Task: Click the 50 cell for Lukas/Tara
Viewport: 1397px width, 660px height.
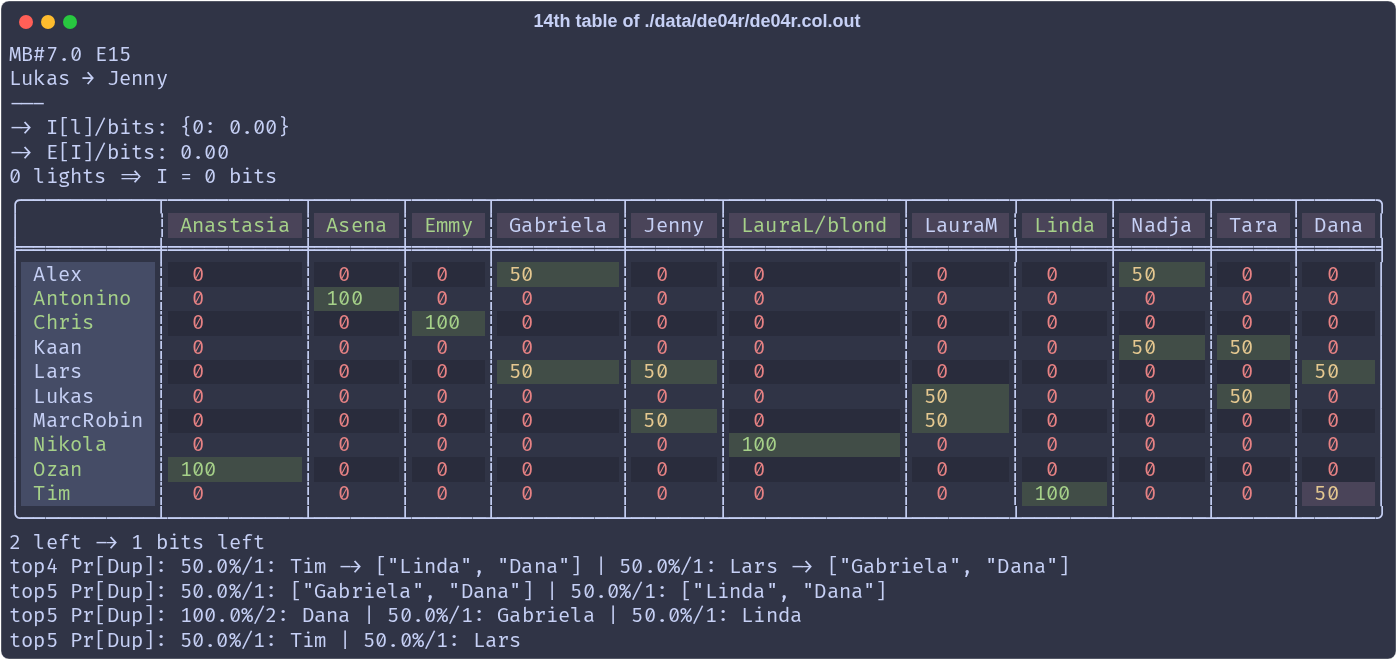Action: [1253, 396]
